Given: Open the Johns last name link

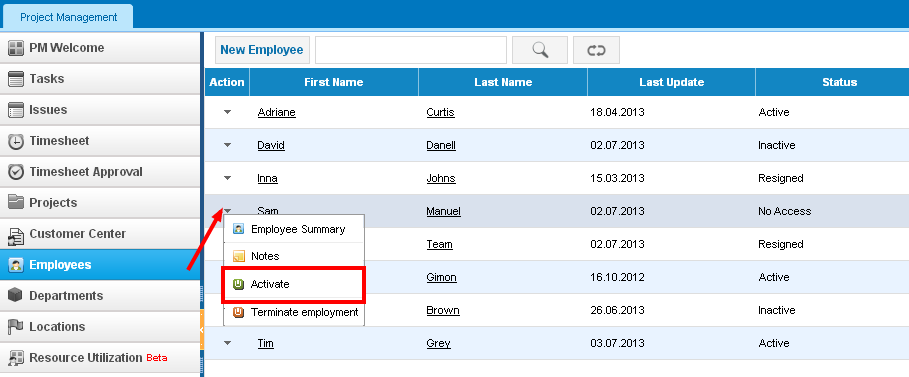Looking at the screenshot, I should [x=441, y=179].
